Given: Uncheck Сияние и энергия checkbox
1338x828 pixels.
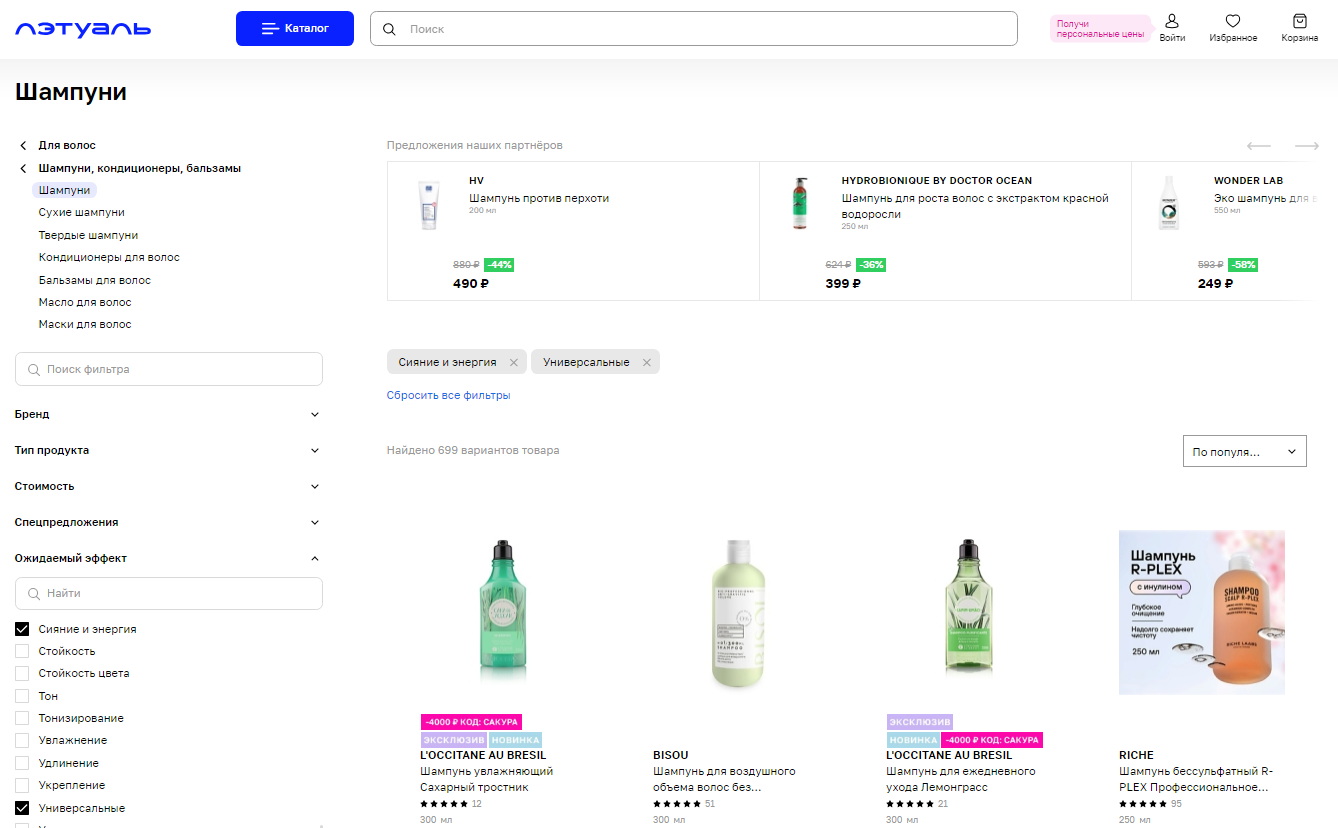Looking at the screenshot, I should (22, 629).
